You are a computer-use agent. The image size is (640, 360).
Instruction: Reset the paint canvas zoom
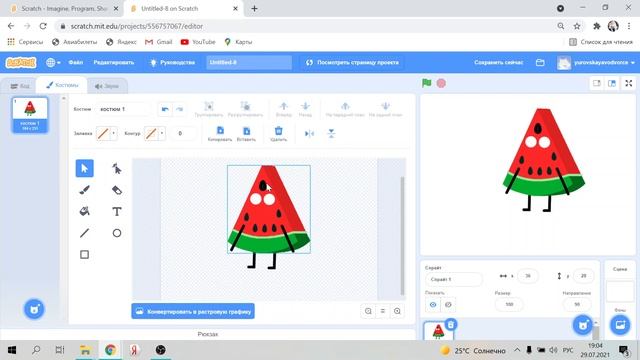(x=382, y=311)
